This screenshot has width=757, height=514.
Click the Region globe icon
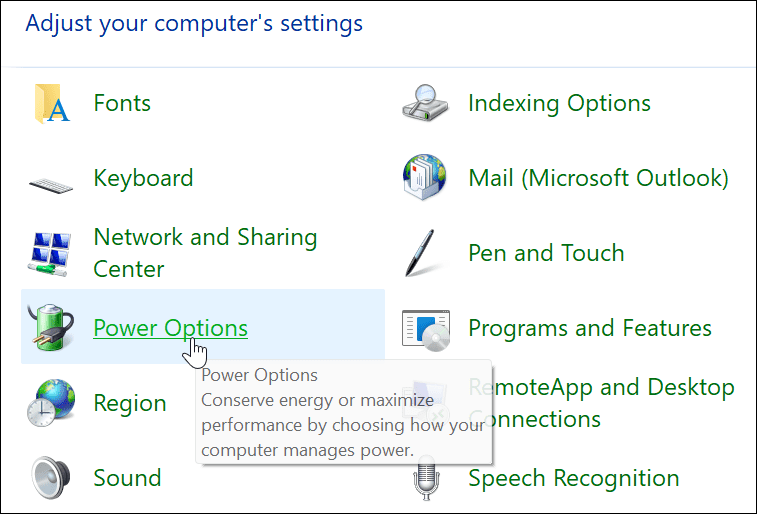pos(52,403)
